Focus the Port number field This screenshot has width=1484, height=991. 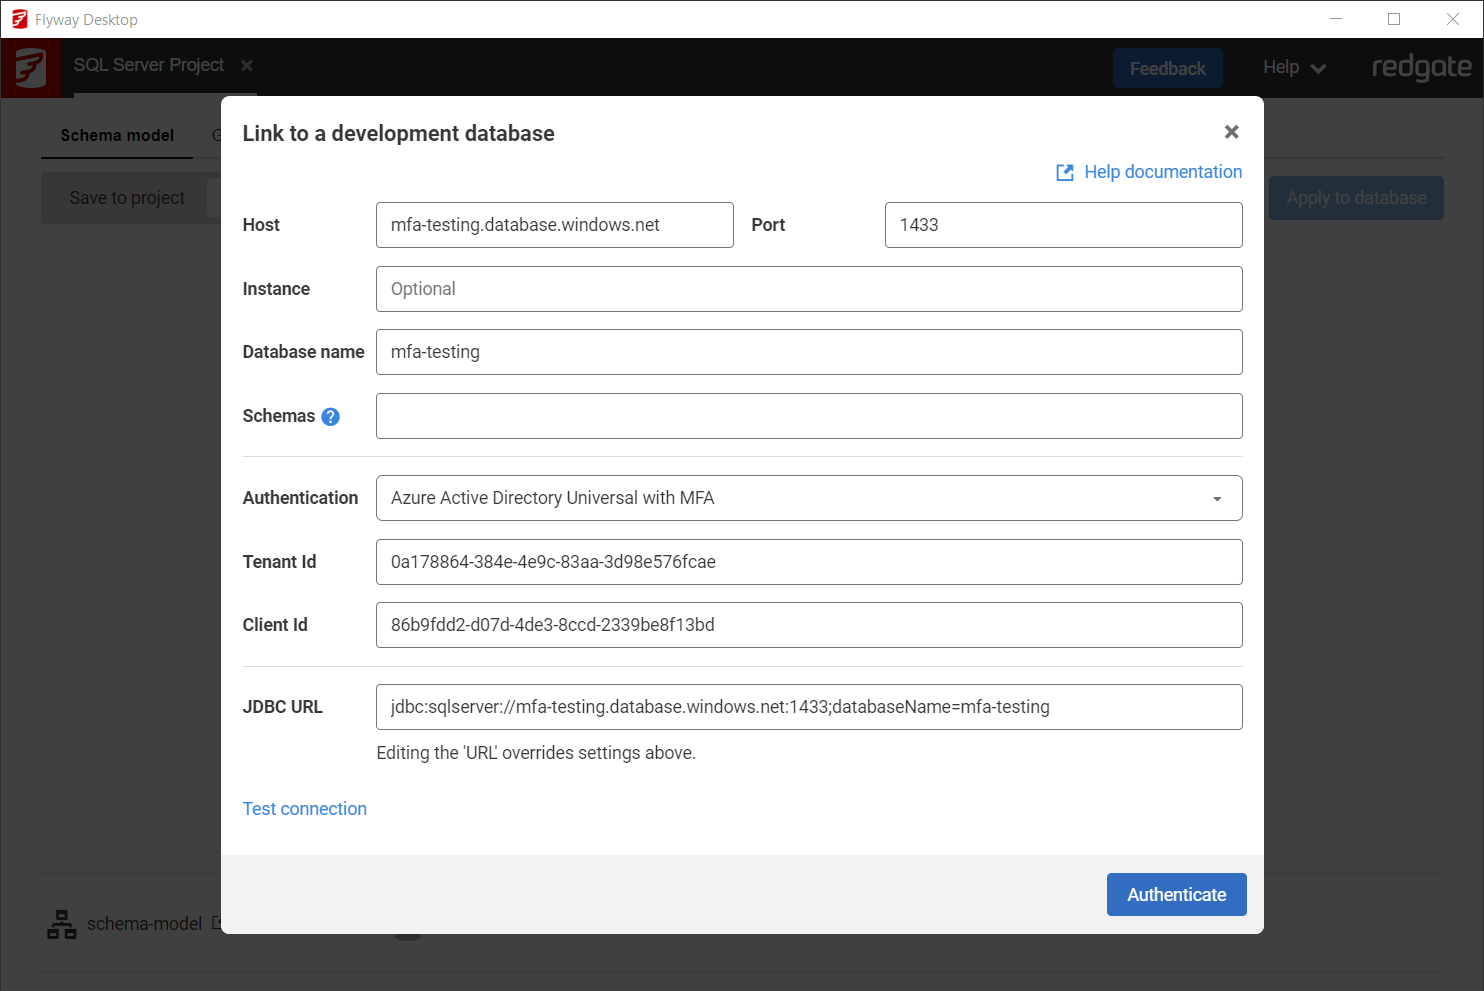1063,225
